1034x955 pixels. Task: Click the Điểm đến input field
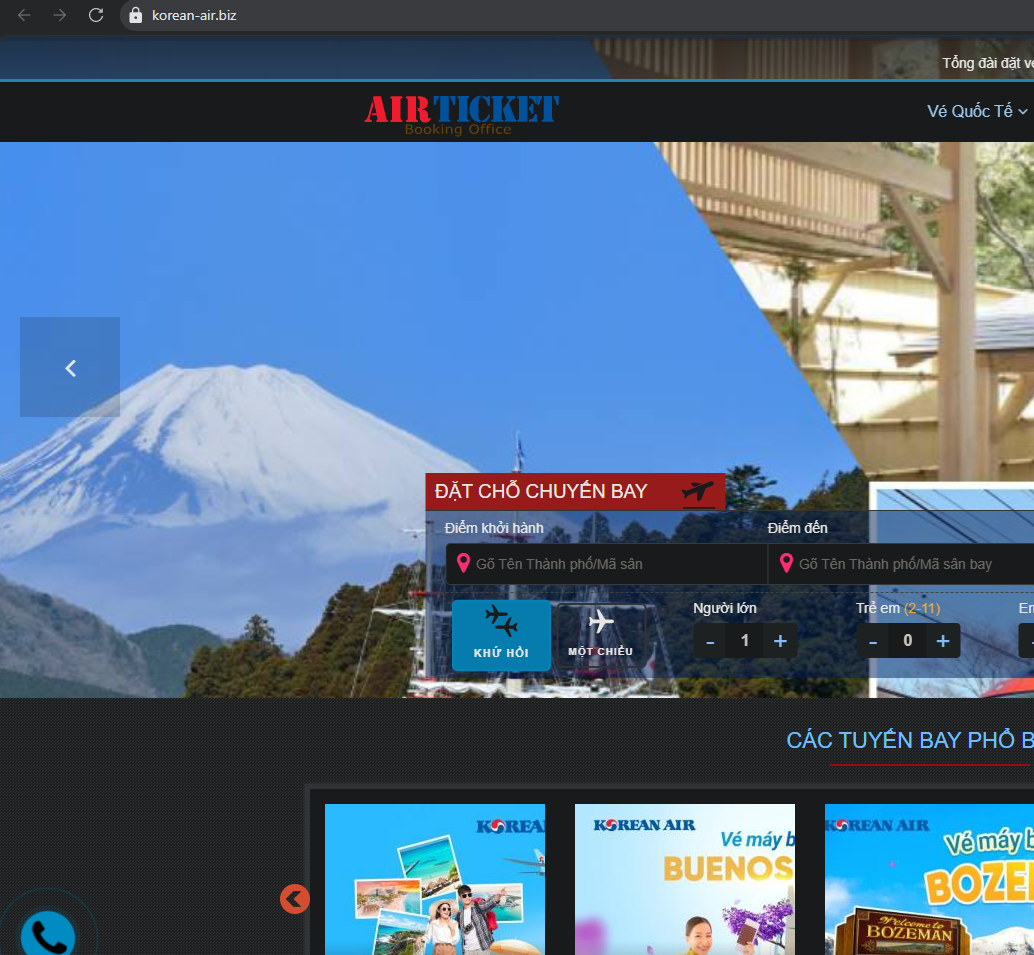click(901, 564)
